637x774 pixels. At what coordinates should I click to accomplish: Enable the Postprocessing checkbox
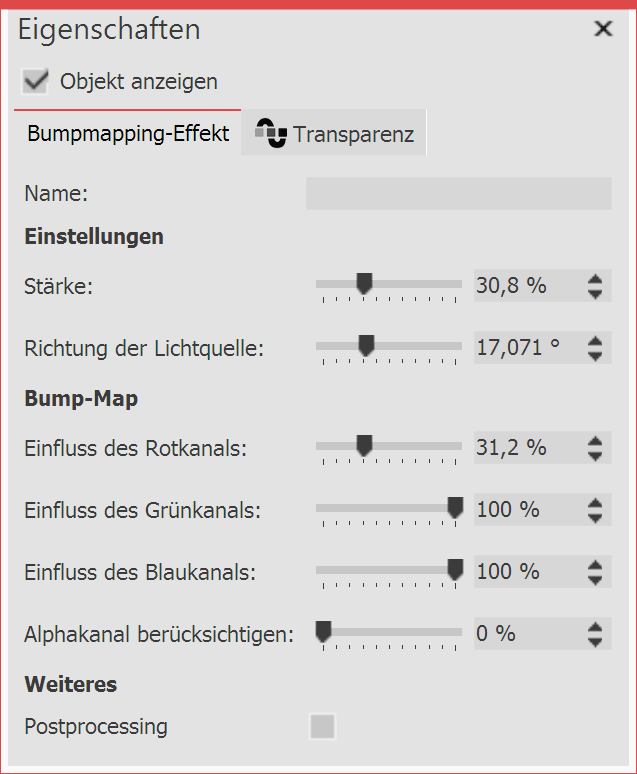click(x=322, y=727)
